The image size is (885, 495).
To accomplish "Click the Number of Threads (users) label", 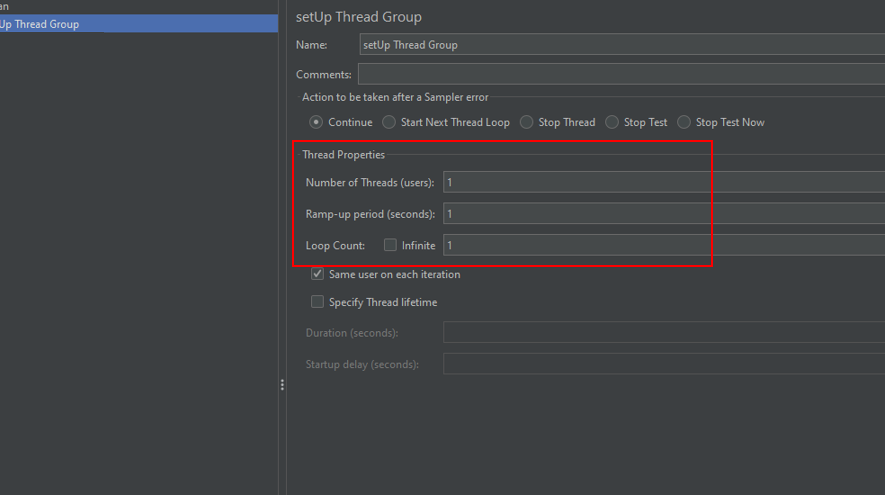I will [x=370, y=183].
